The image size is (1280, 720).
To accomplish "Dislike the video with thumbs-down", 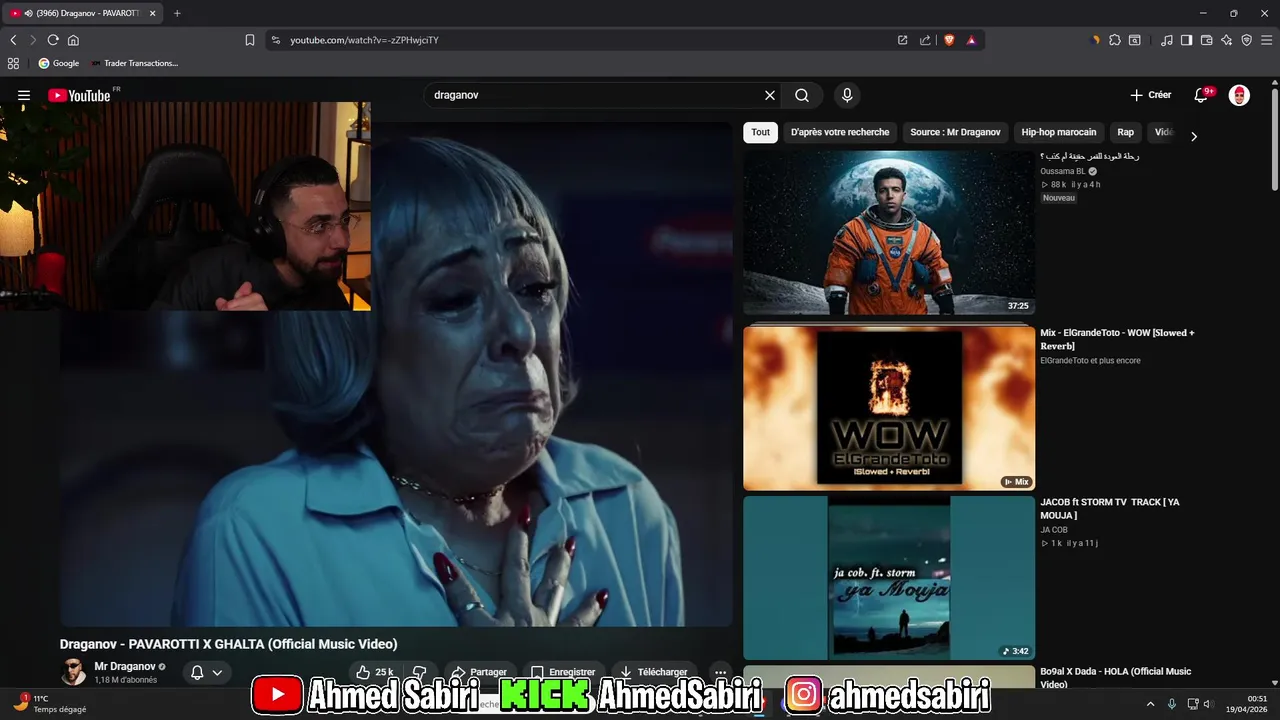I will tap(420, 672).
